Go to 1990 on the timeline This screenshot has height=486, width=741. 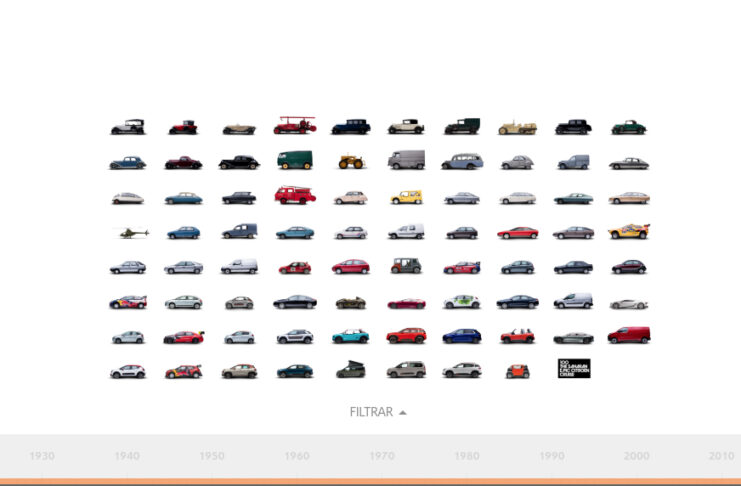coord(552,456)
